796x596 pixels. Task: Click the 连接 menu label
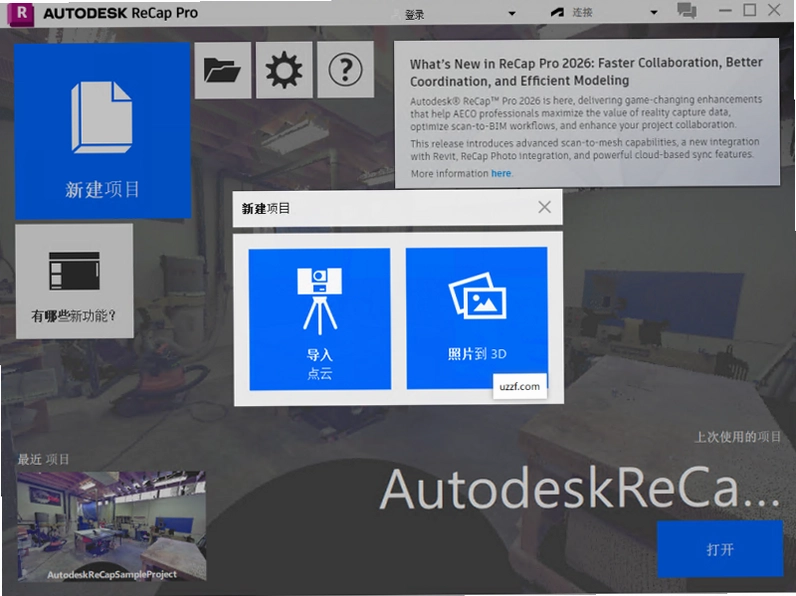pos(582,12)
